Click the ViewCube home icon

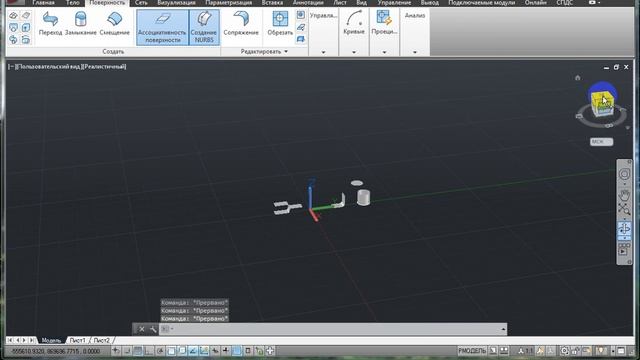pos(578,78)
